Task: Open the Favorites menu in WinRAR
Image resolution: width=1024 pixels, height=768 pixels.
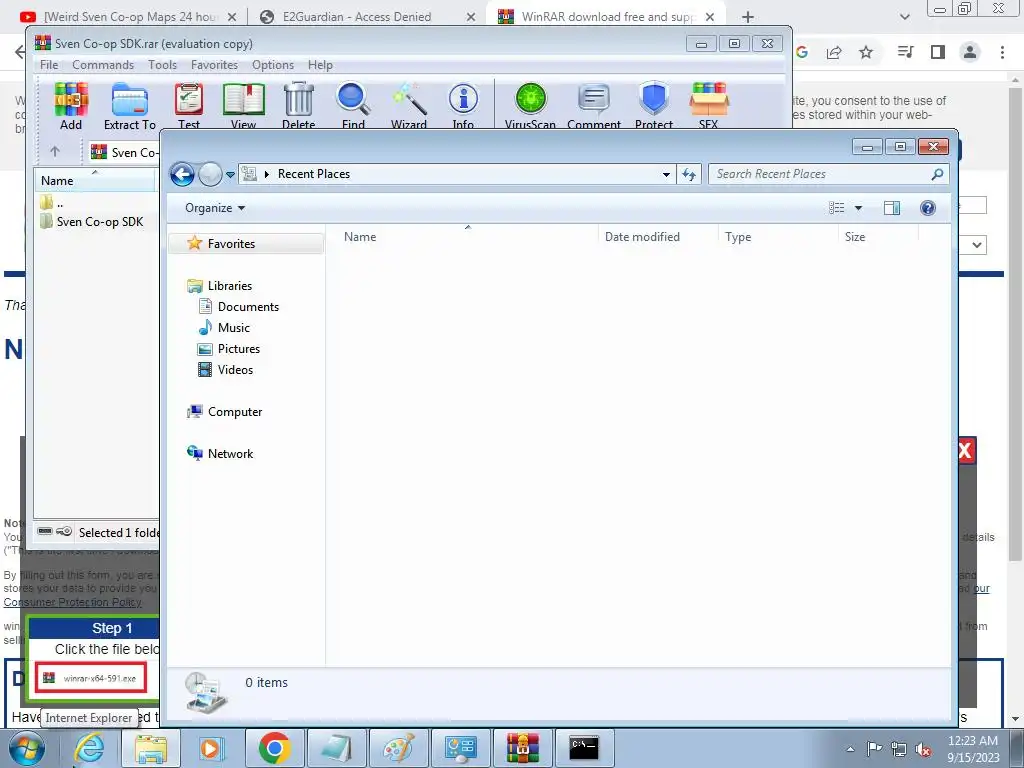Action: [x=214, y=65]
